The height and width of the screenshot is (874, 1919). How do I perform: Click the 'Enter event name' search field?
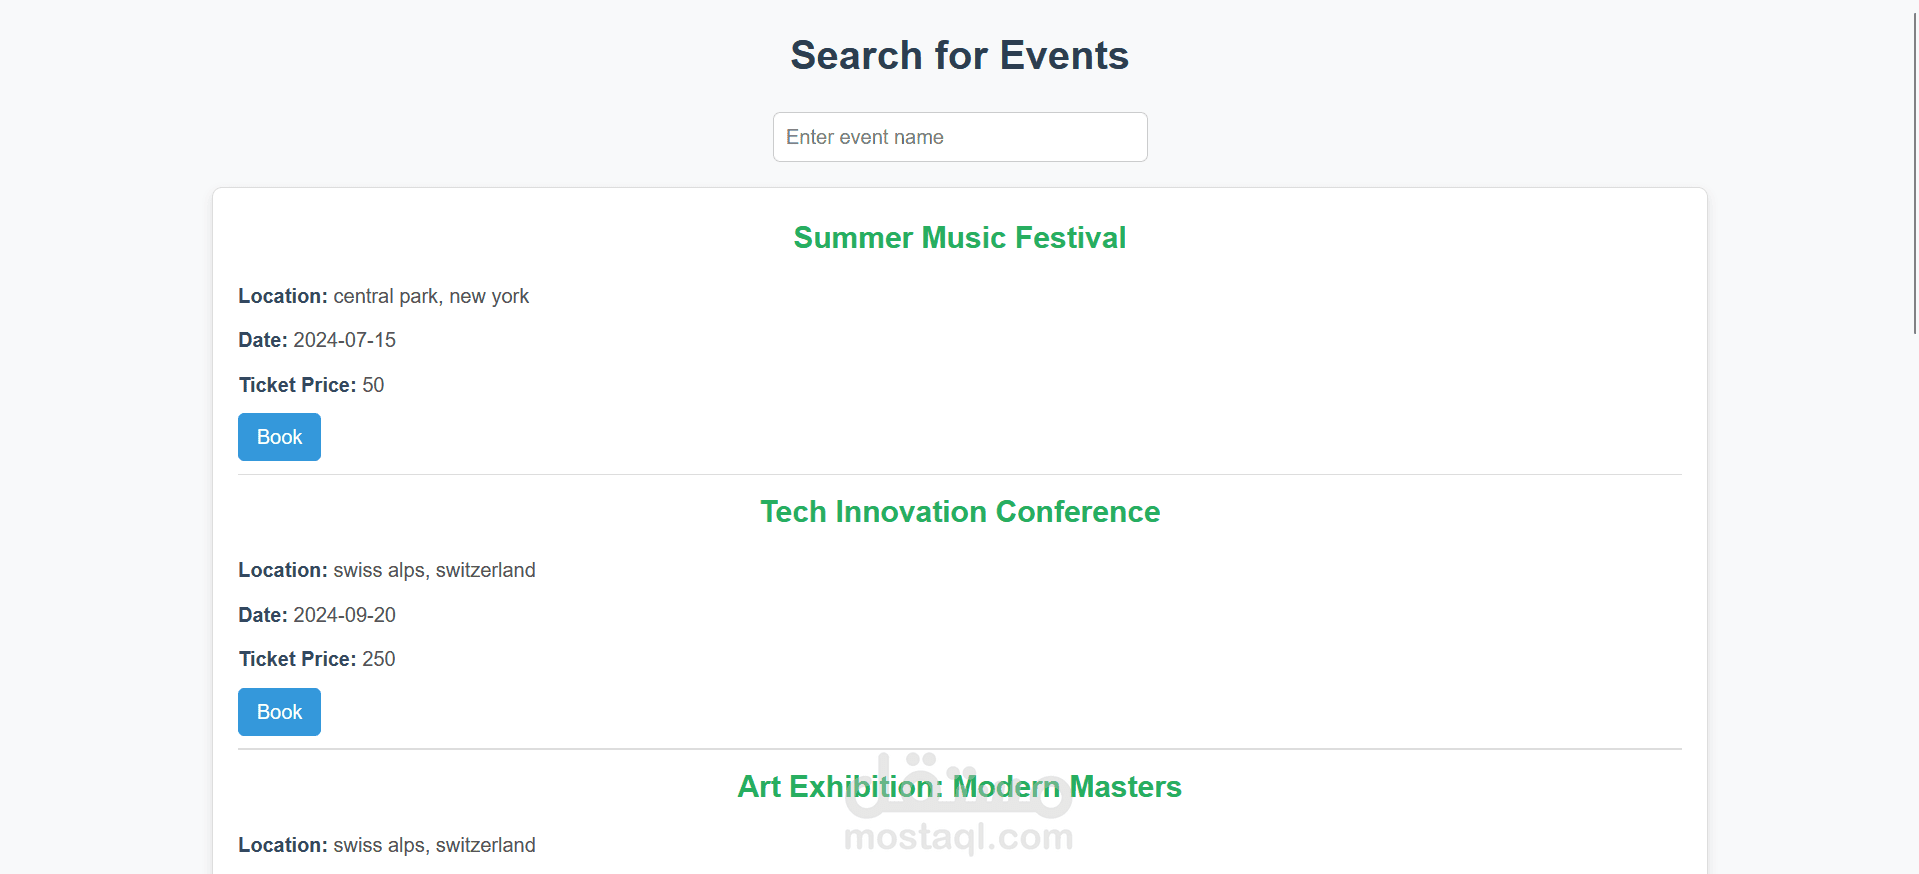pyautogui.click(x=960, y=137)
